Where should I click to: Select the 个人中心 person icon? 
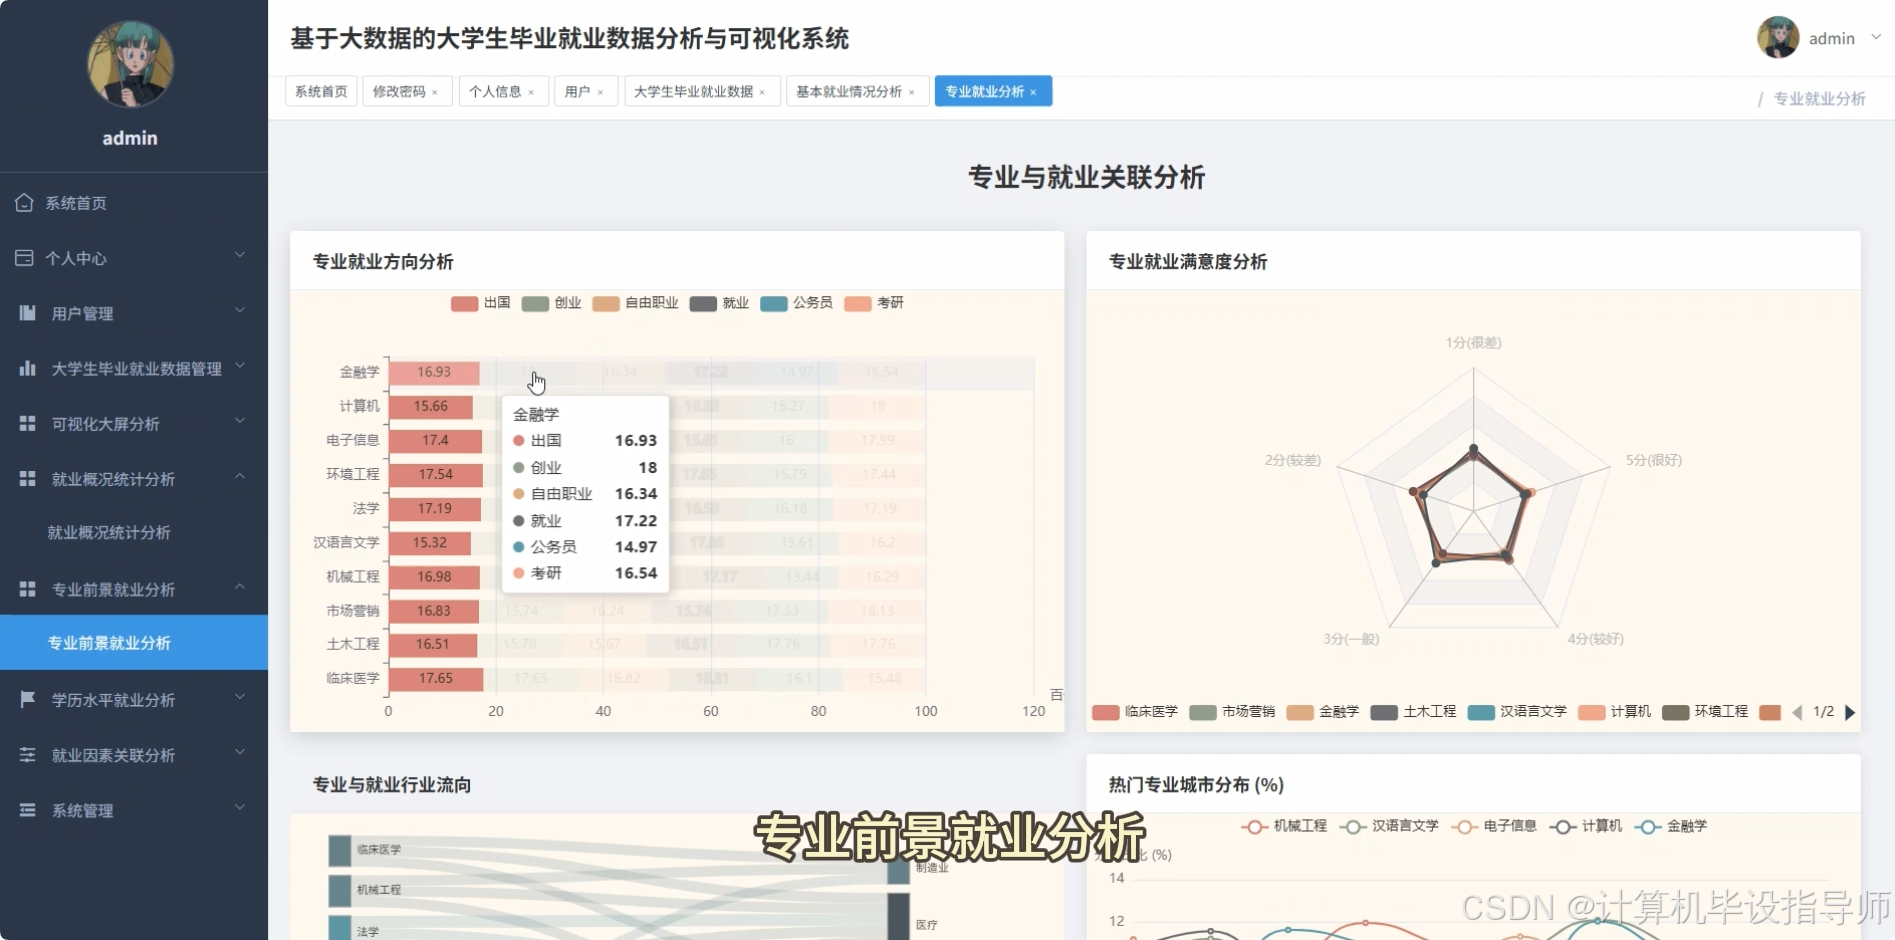(25, 257)
